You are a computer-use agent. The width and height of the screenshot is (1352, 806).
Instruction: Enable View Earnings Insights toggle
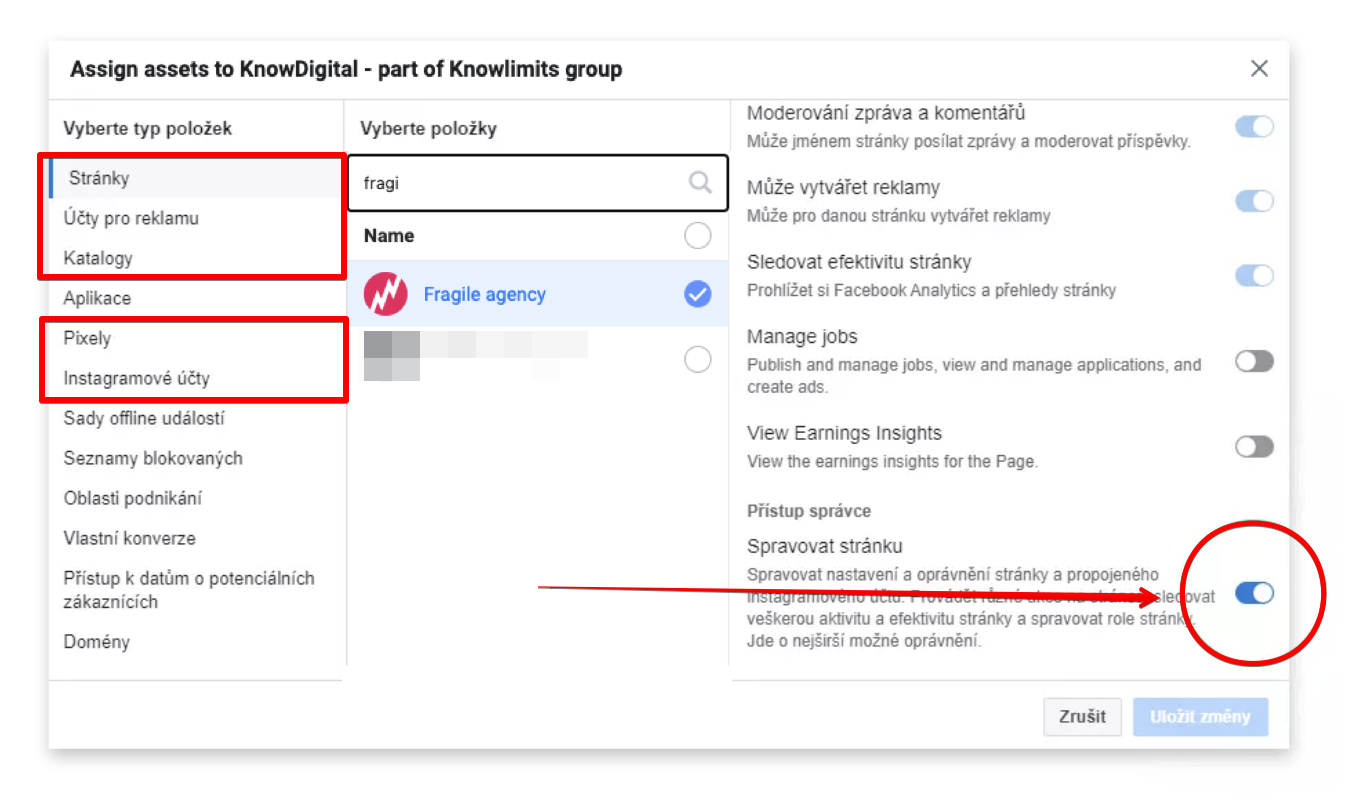pos(1254,446)
